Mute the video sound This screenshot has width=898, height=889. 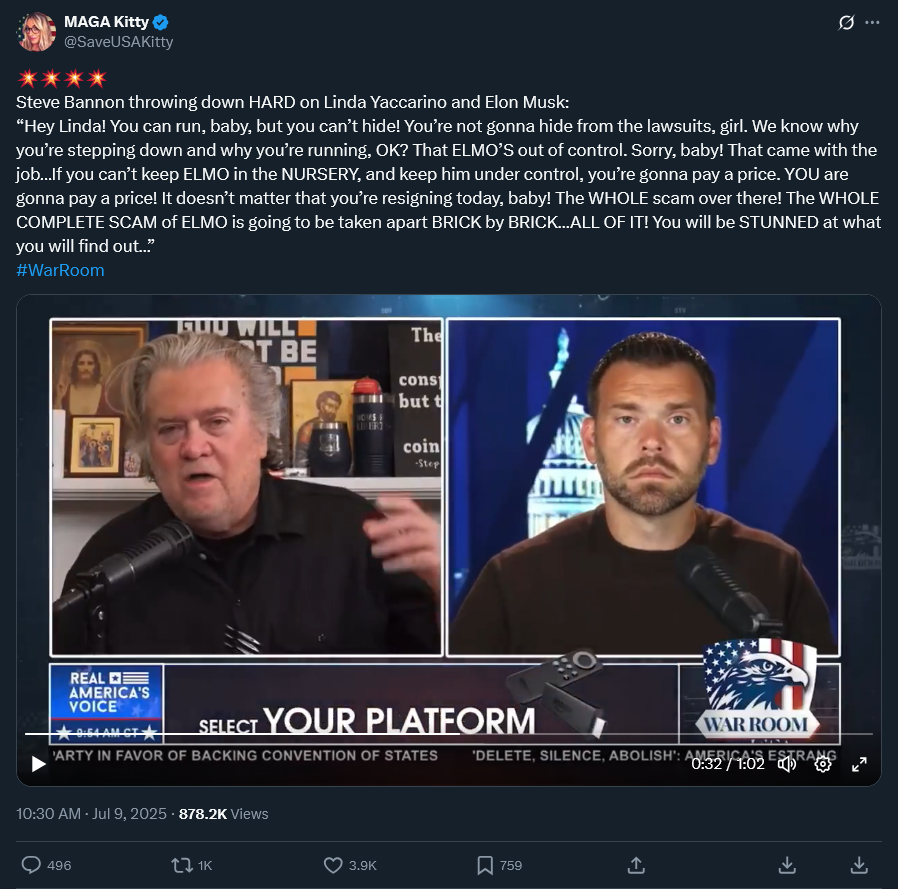(787, 764)
